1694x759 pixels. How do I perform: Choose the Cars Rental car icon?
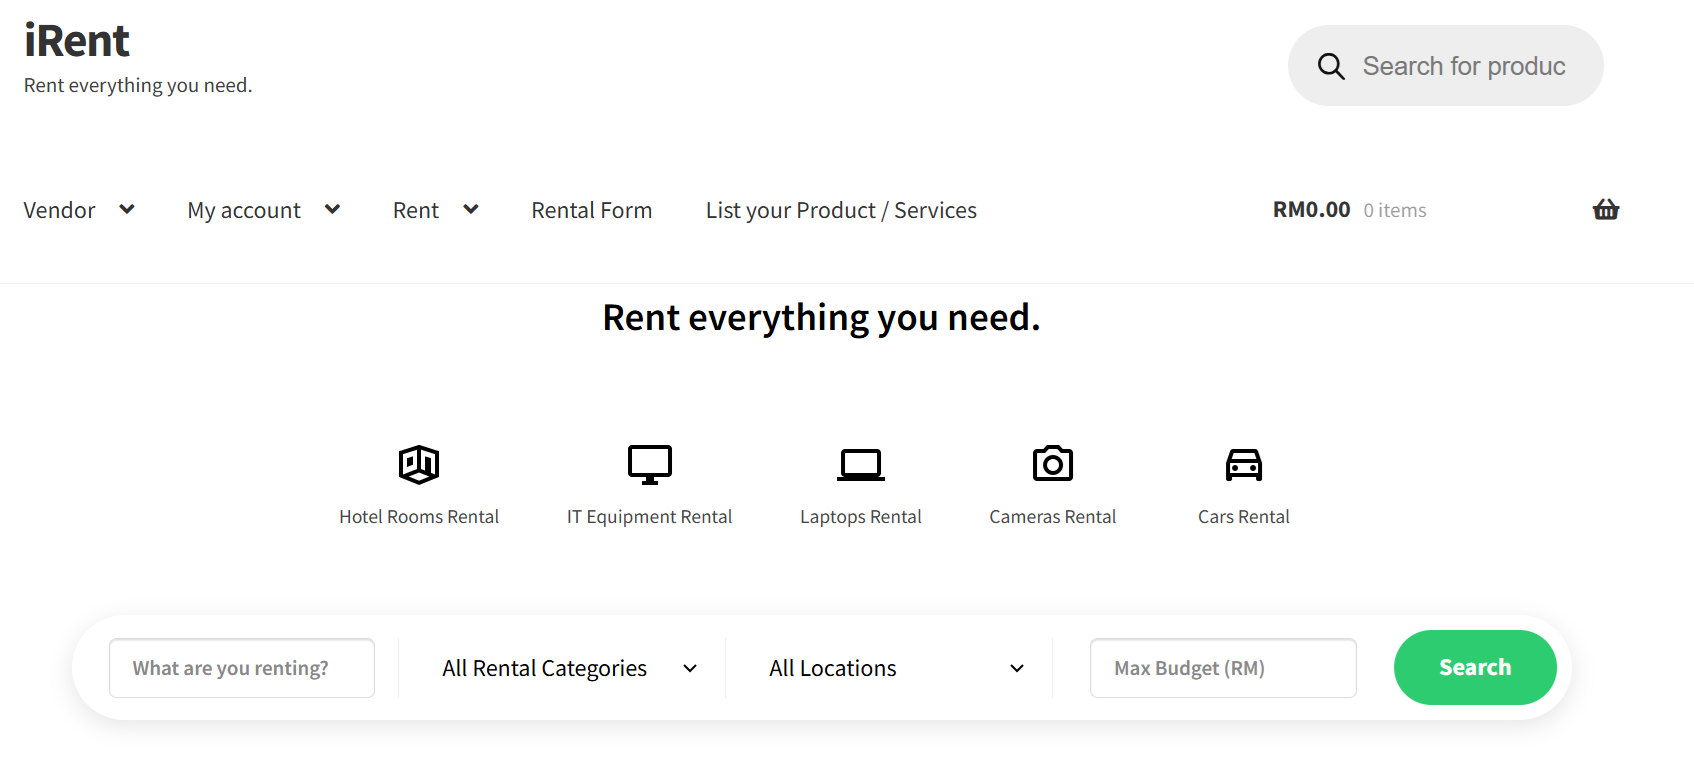pyautogui.click(x=1243, y=464)
